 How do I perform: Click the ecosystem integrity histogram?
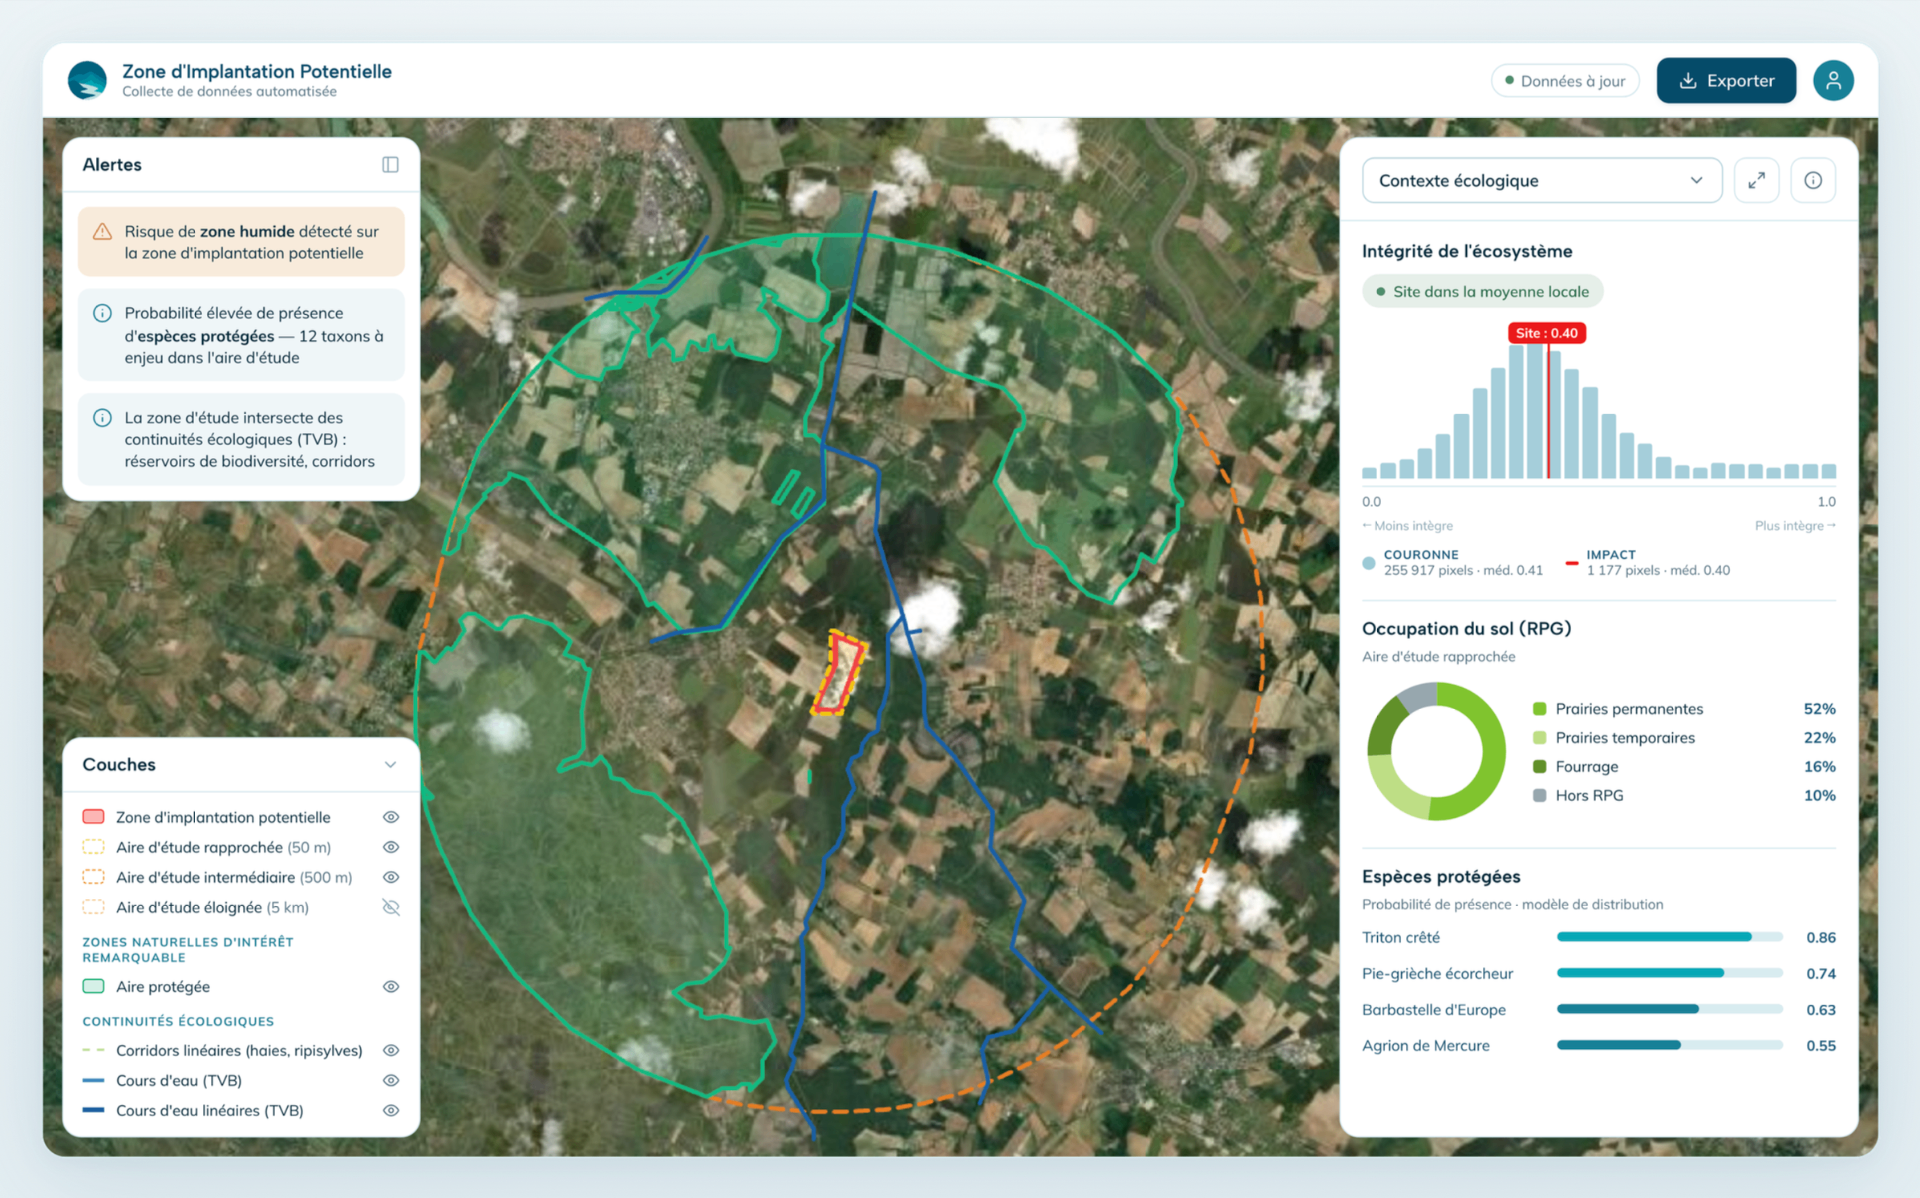[1598, 410]
